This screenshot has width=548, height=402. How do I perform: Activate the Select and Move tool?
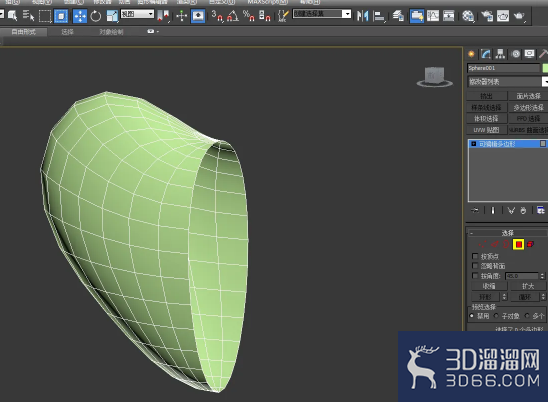(80, 16)
